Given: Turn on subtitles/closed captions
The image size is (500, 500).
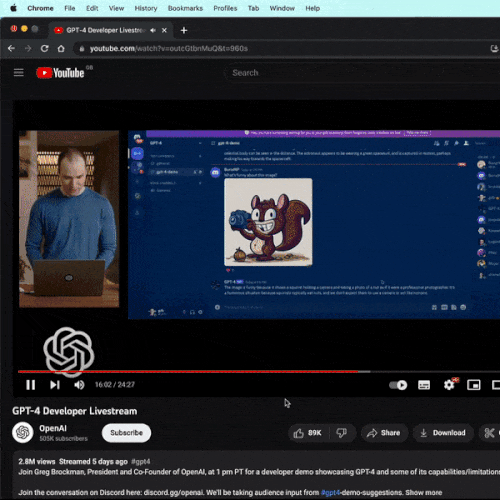Looking at the screenshot, I should [x=424, y=385].
